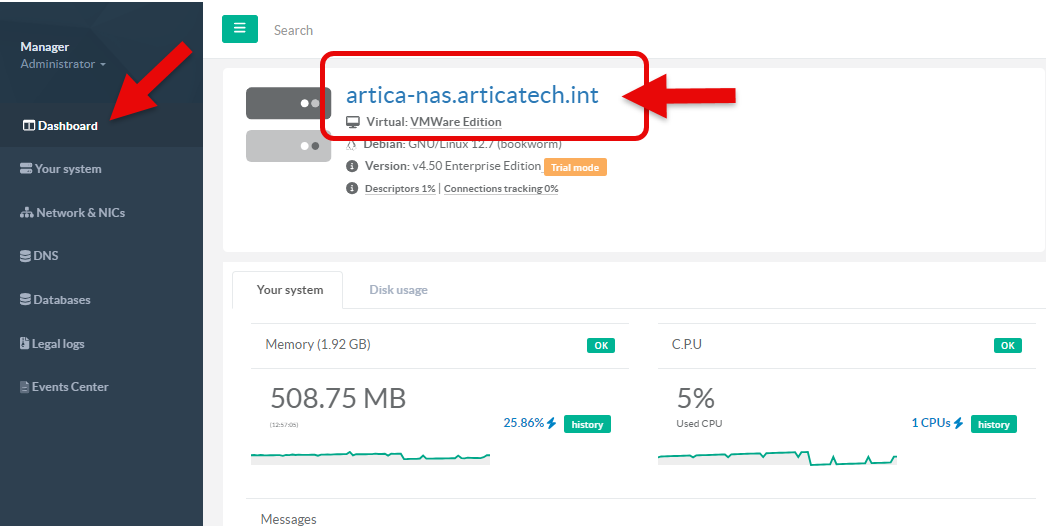
Task: Click the monitor icon beside Virtual
Action: click(x=352, y=122)
